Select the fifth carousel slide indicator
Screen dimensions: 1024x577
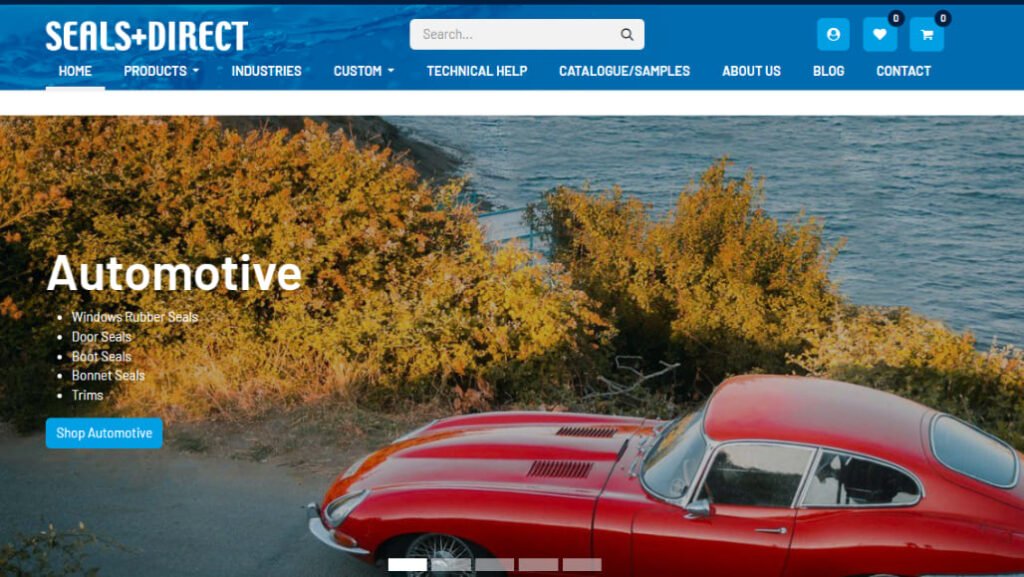pos(582,565)
